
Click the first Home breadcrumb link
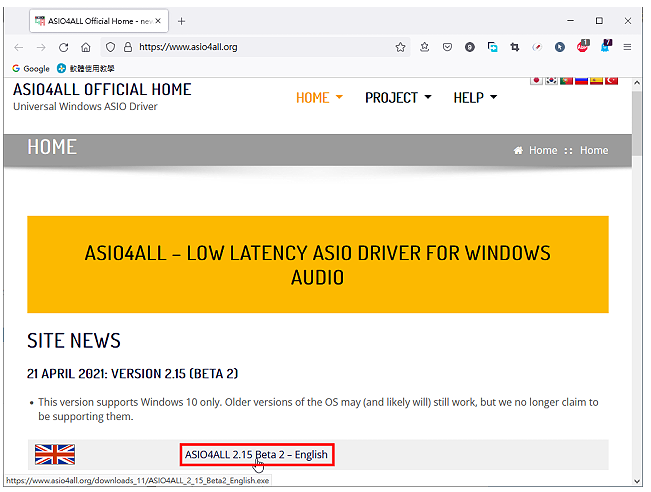pos(543,150)
